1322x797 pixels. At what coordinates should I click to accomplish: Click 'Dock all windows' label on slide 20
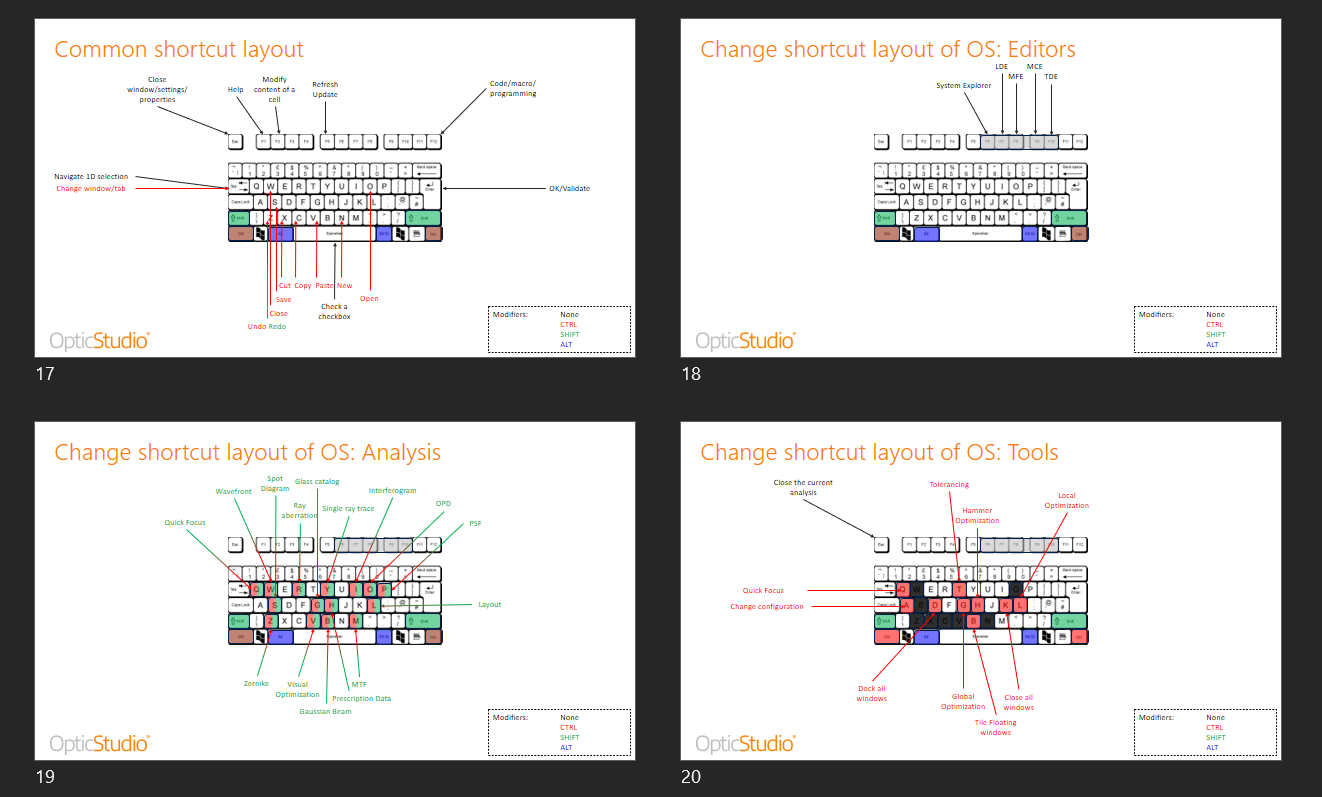871,693
